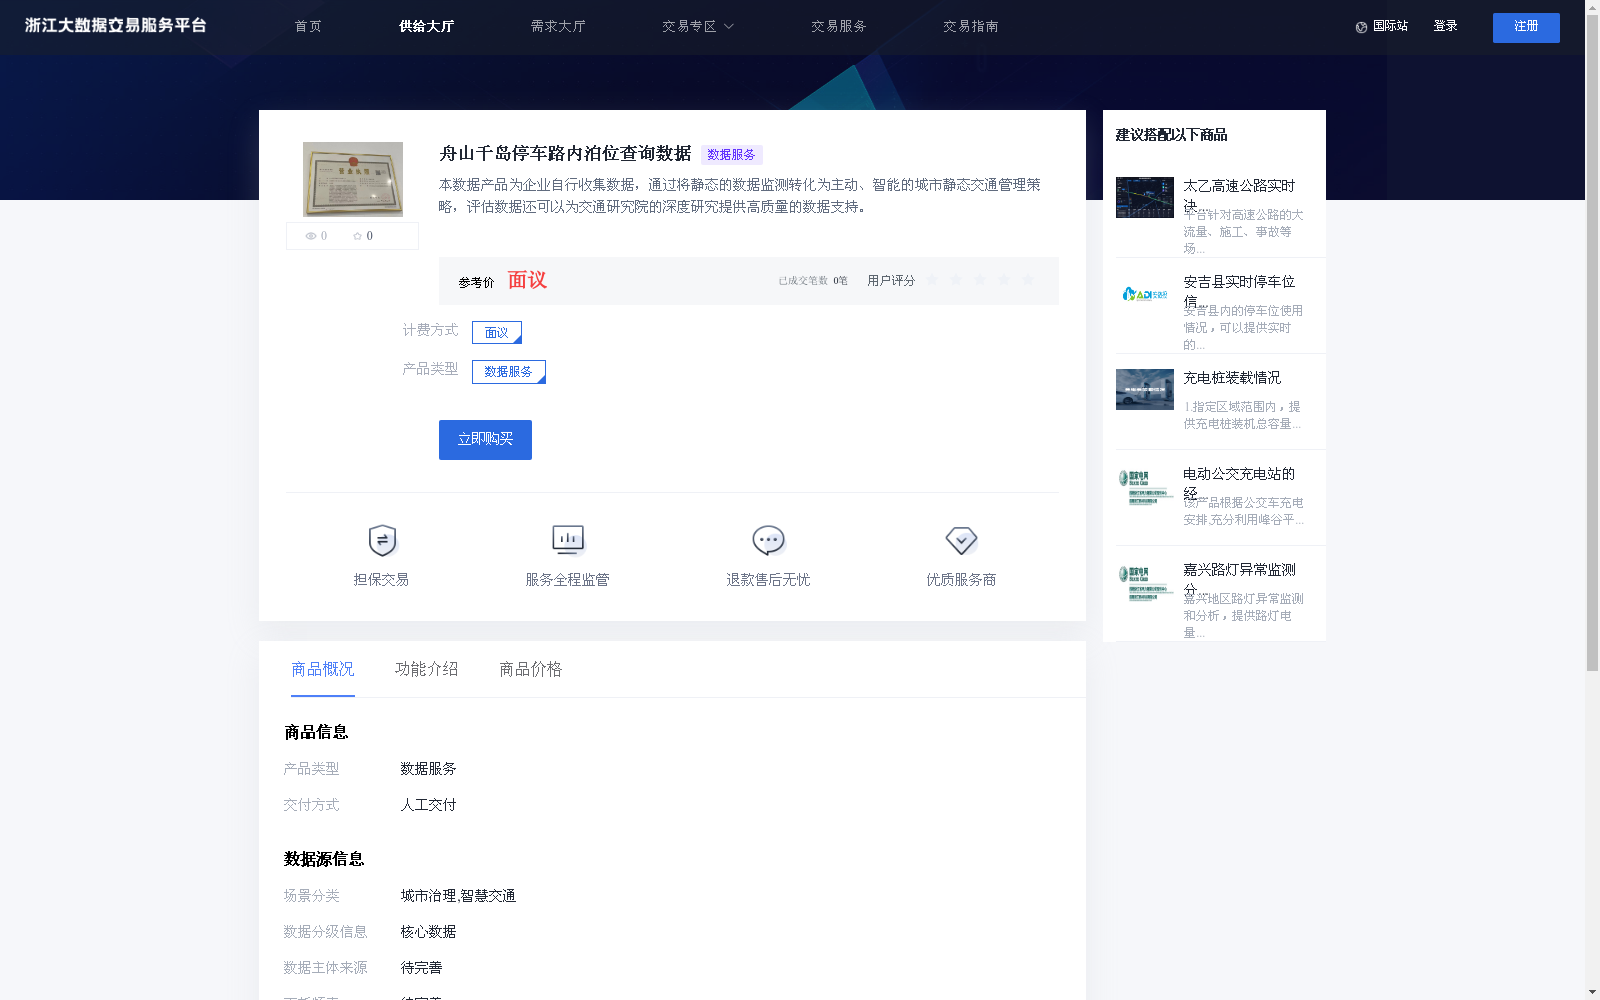The width and height of the screenshot is (1600, 1000).
Task: Click the star favorite icon
Action: 357,236
